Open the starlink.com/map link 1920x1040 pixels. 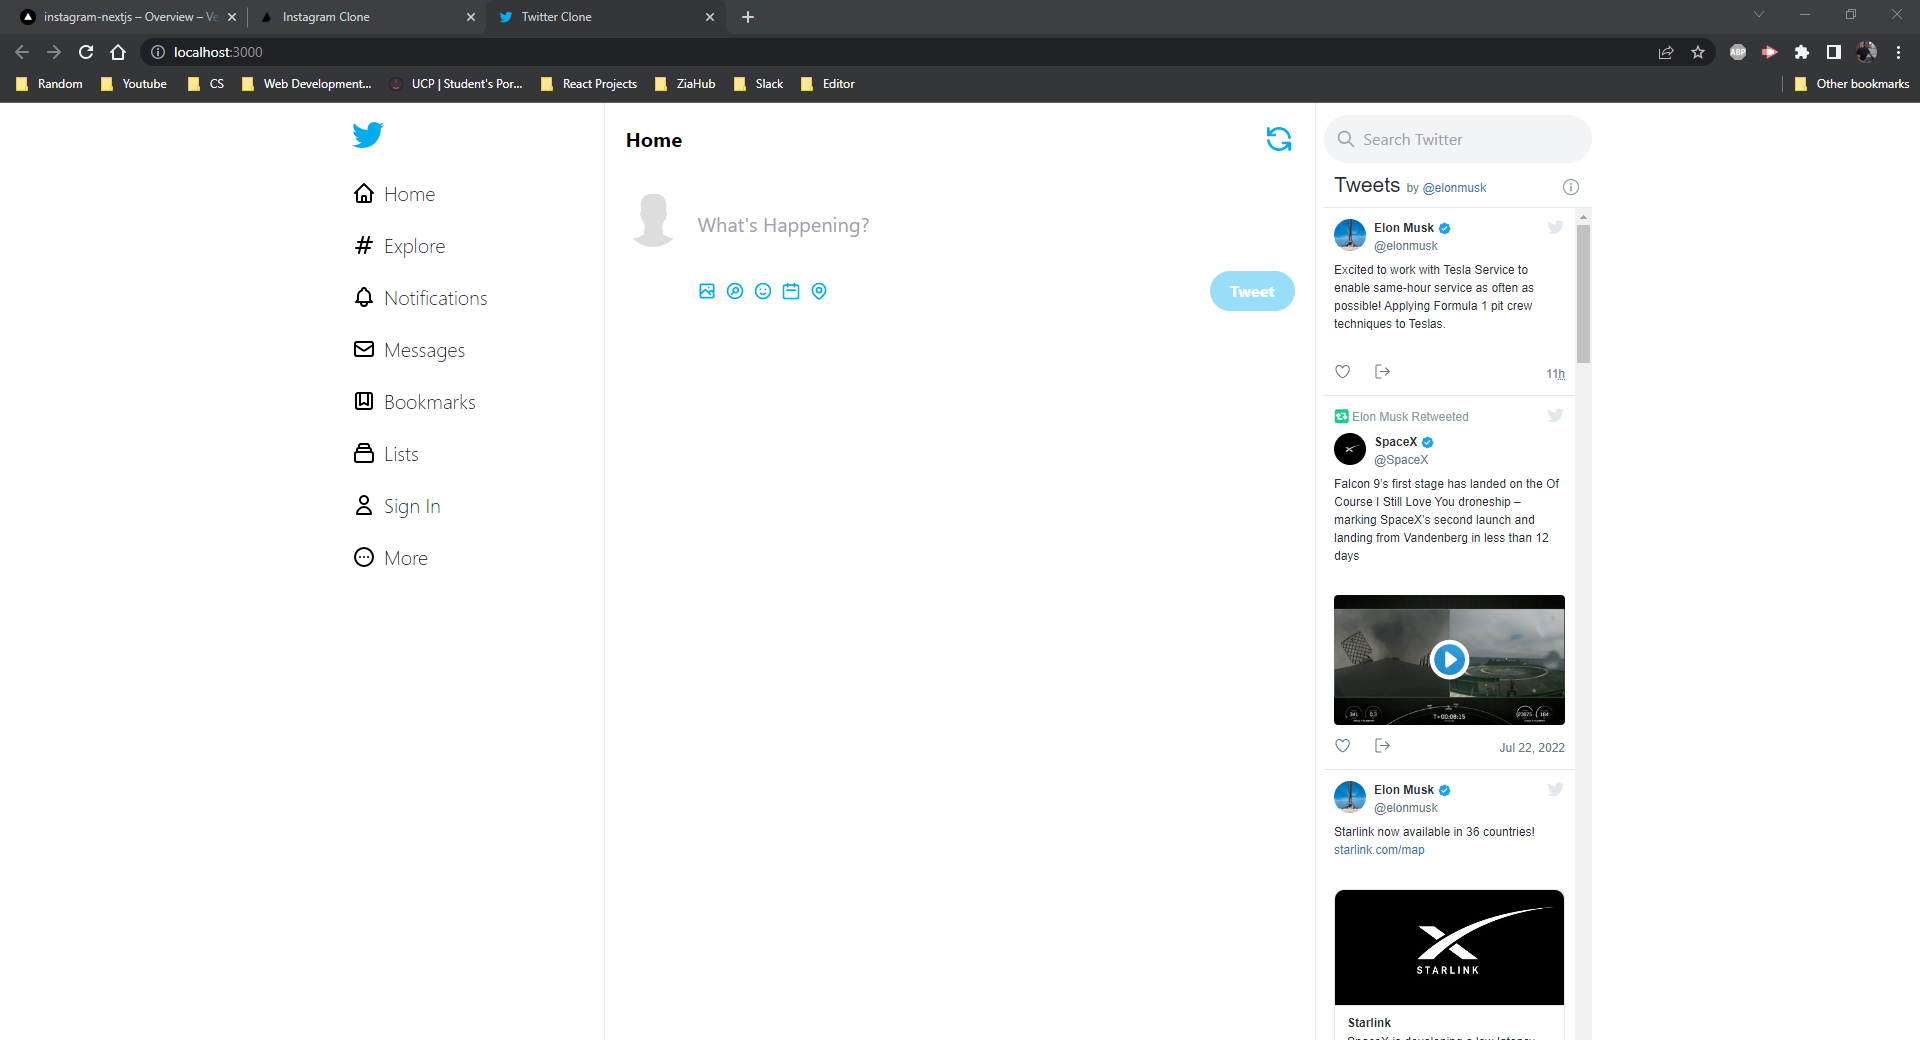coord(1379,850)
